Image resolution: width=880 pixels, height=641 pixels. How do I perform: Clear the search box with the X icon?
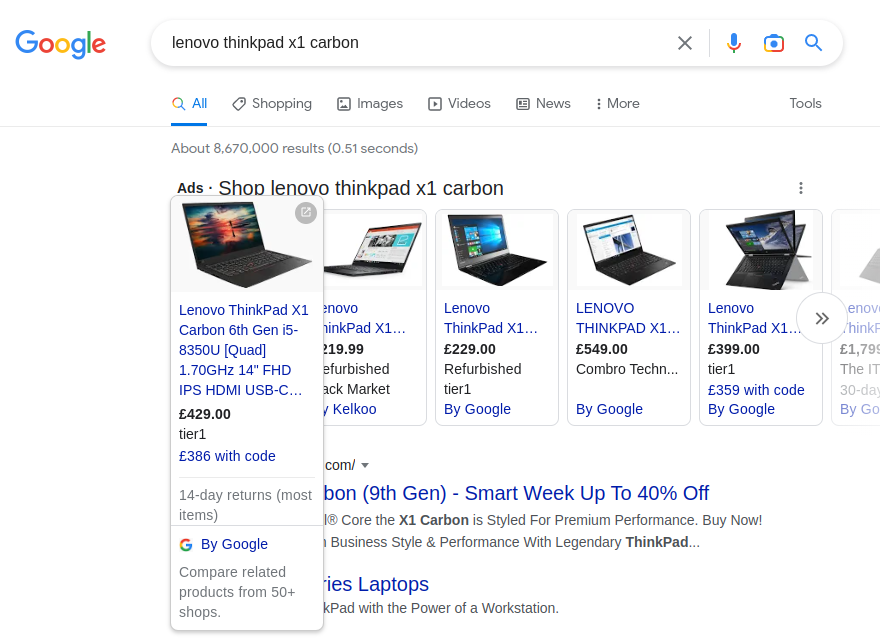click(685, 43)
